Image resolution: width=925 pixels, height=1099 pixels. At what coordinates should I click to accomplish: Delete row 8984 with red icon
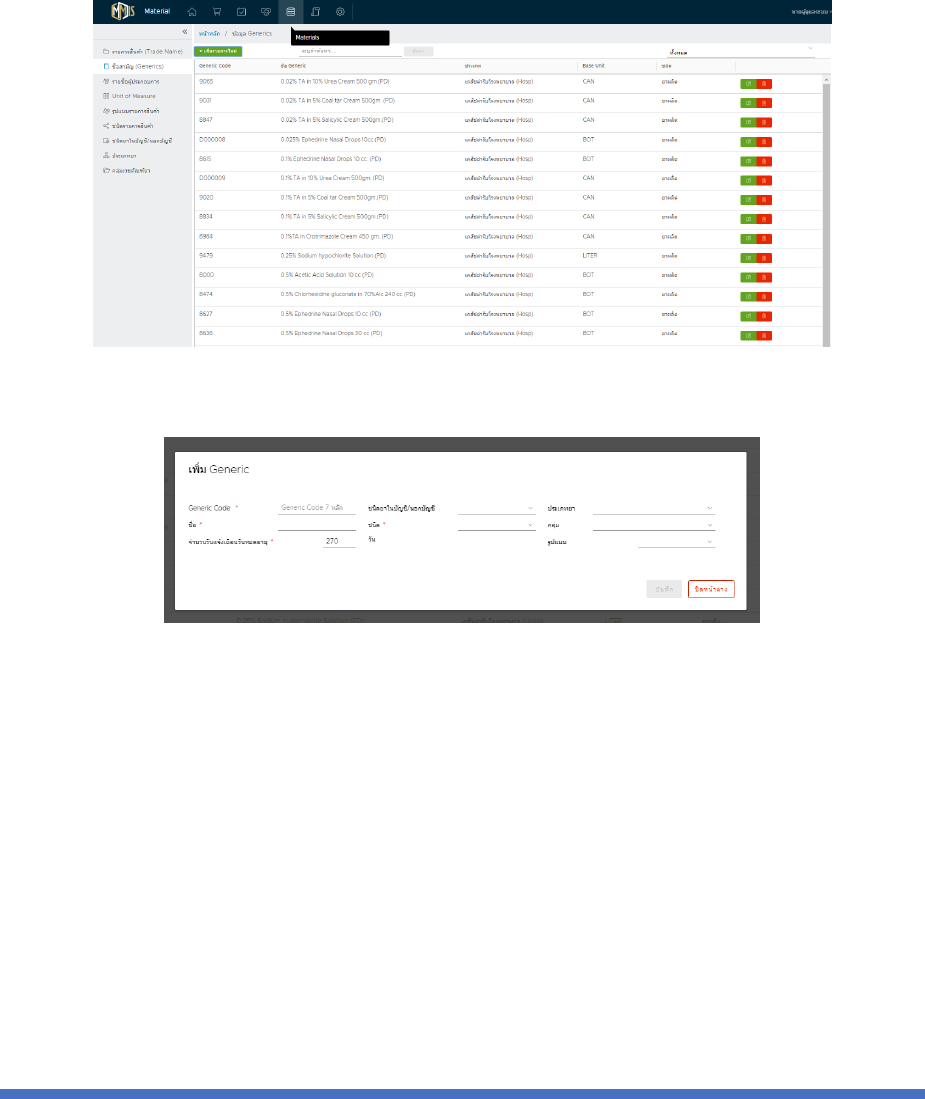764,239
